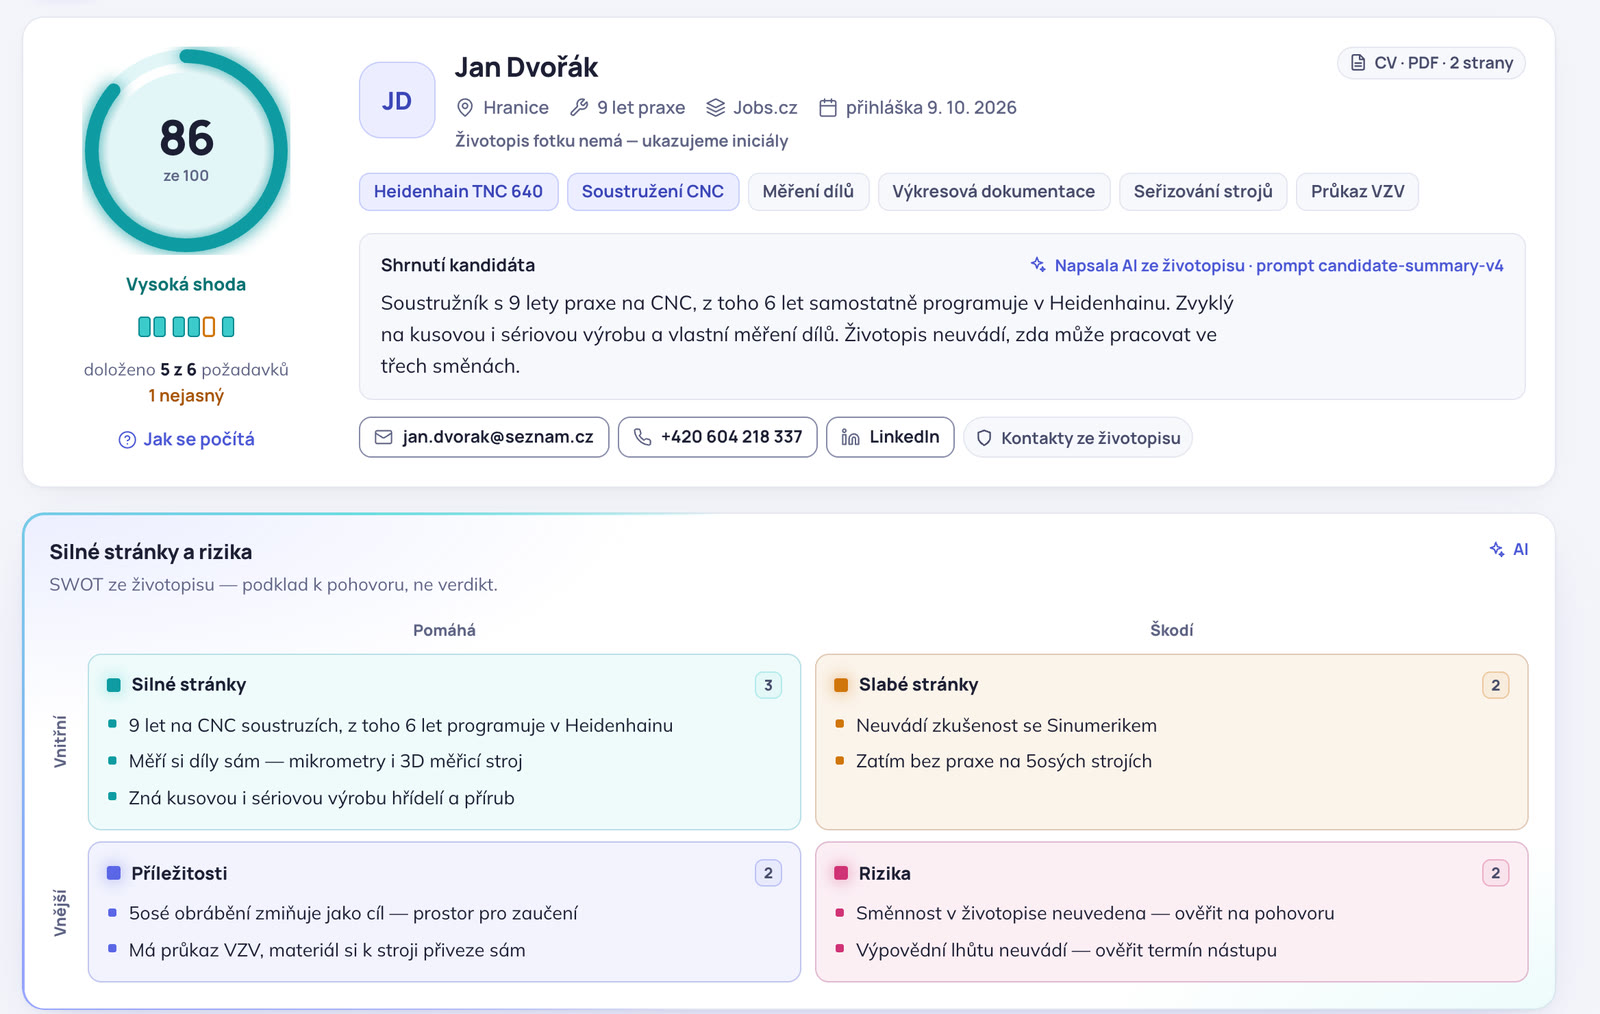Screen dimensions: 1600x1014
Task: Click the wrench icon beside 9 let praxe
Action: point(579,107)
